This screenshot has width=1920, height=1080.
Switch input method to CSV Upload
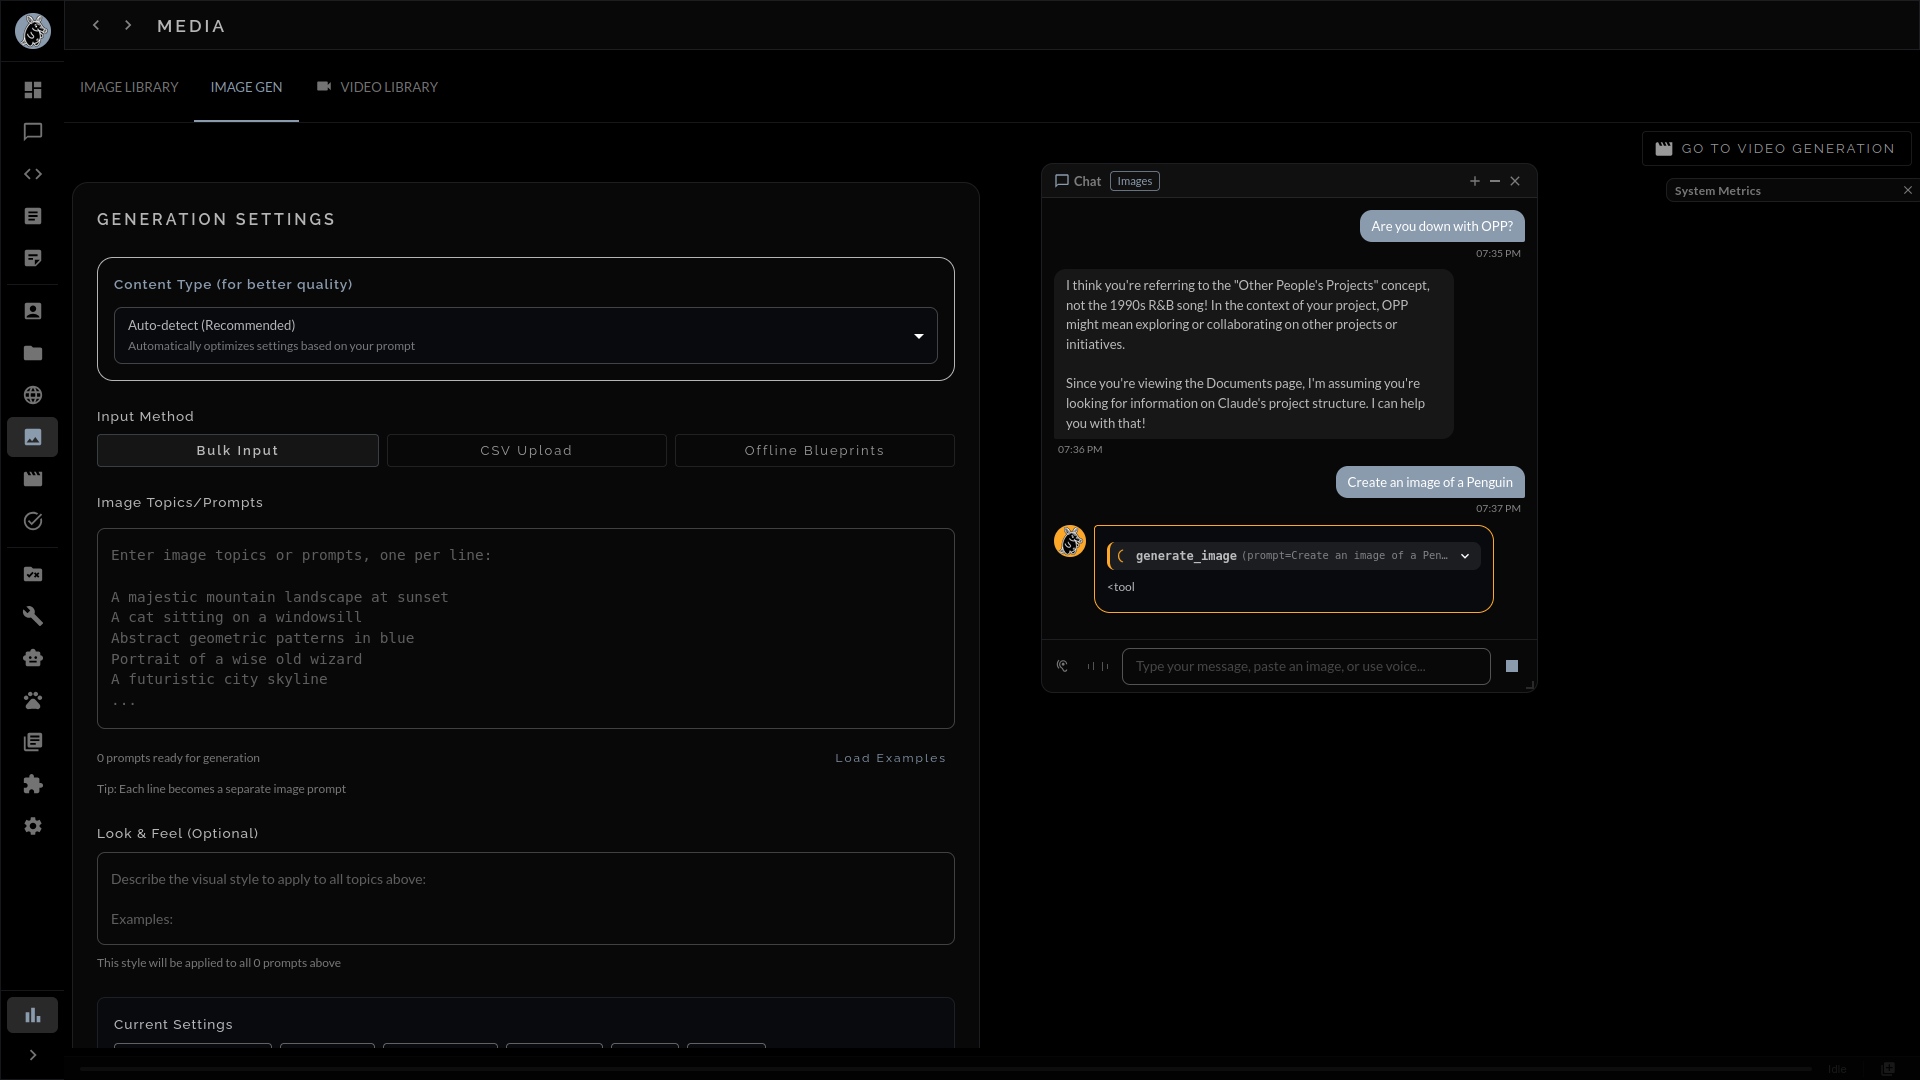(525, 450)
